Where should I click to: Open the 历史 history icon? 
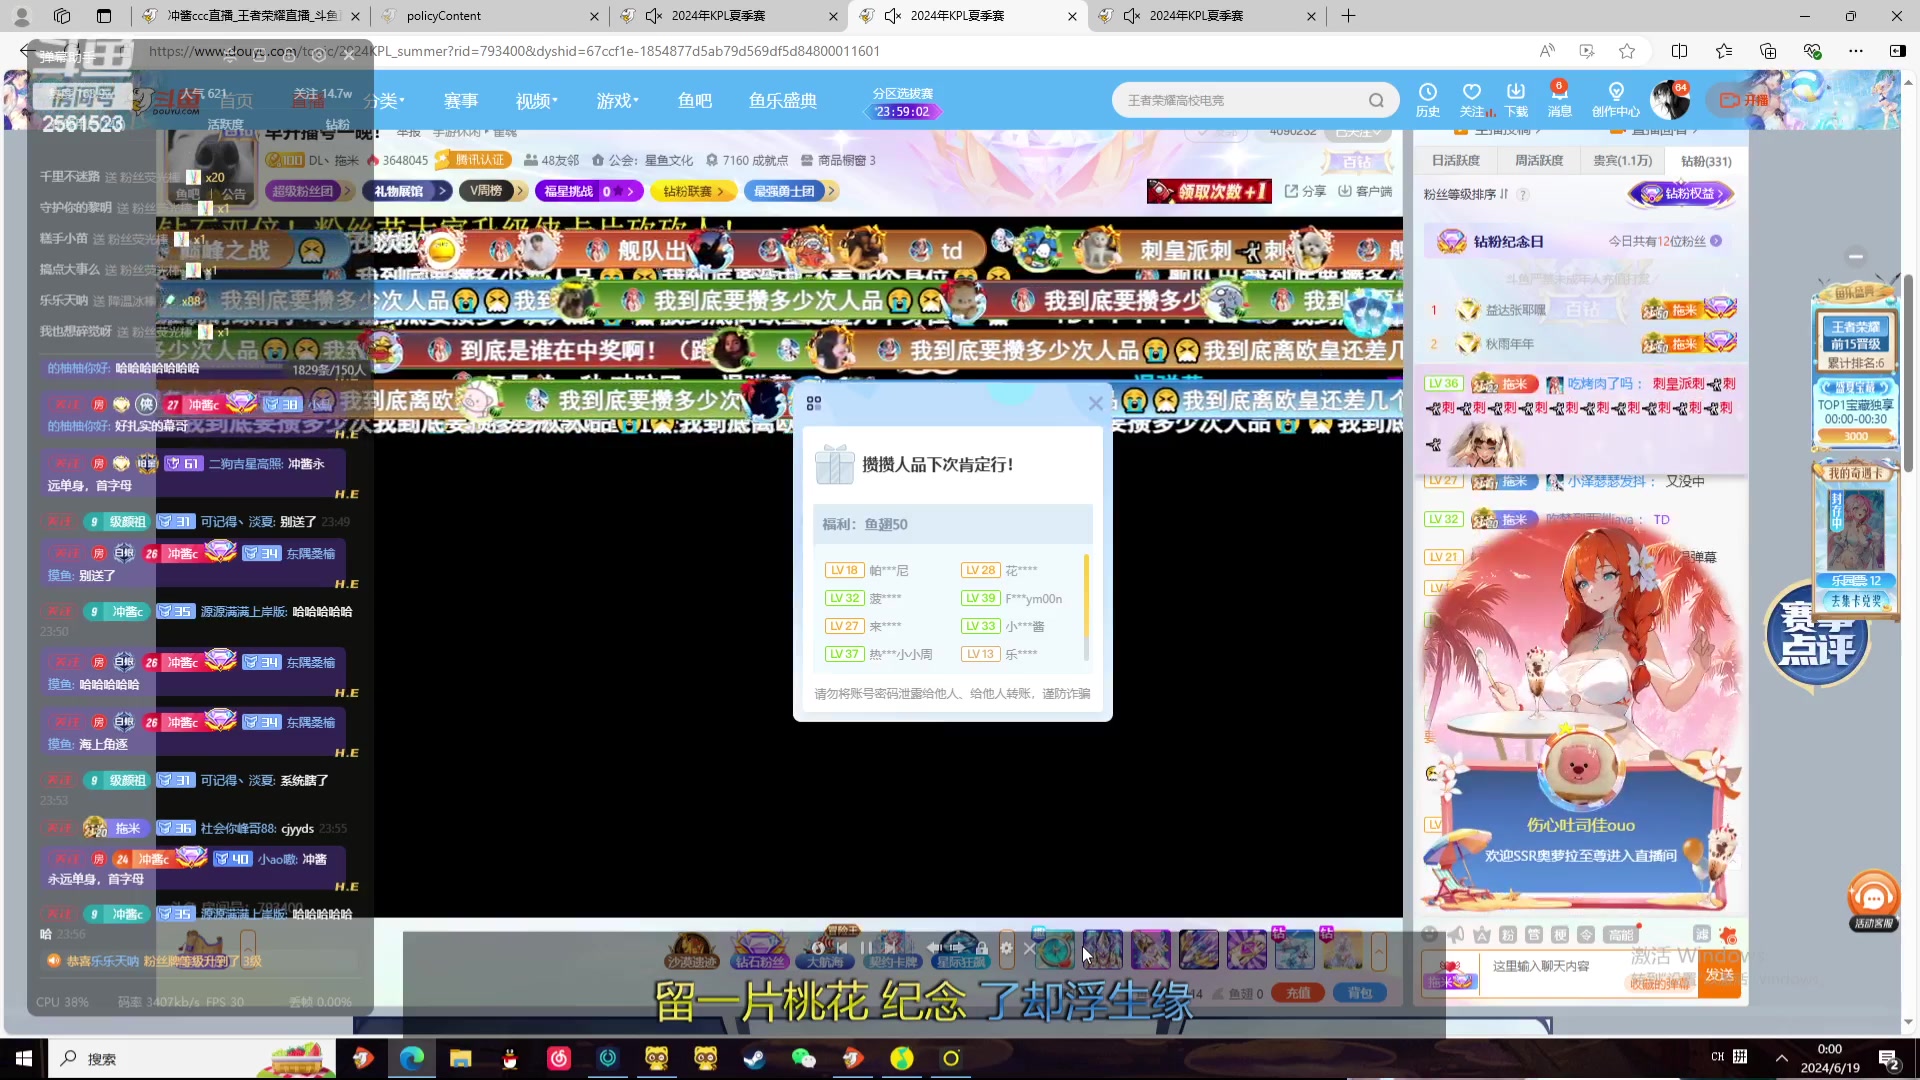coord(1427,100)
